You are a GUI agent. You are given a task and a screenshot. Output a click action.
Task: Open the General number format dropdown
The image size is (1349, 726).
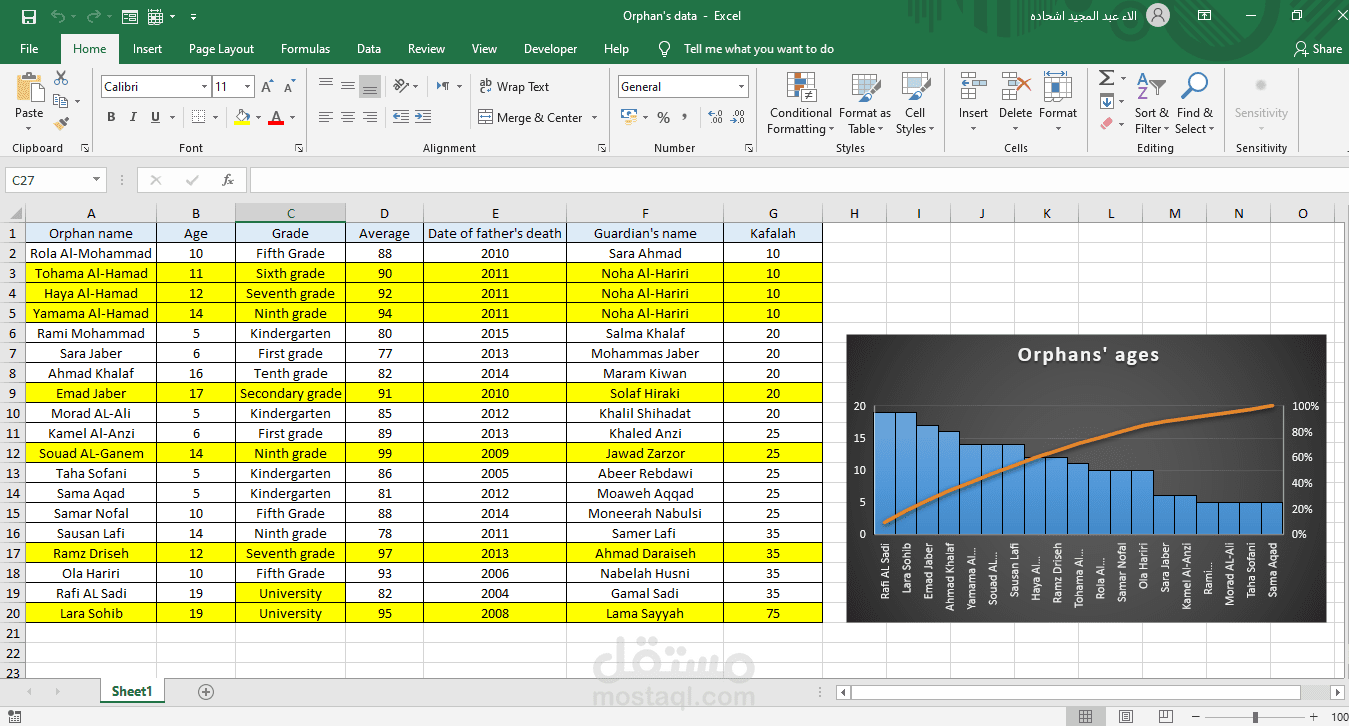741,87
